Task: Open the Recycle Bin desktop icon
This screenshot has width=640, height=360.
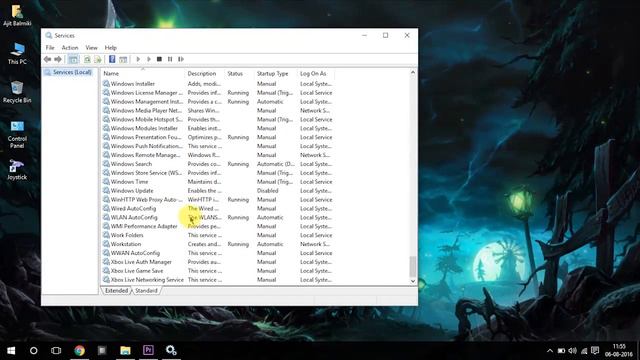Action: tap(17, 92)
